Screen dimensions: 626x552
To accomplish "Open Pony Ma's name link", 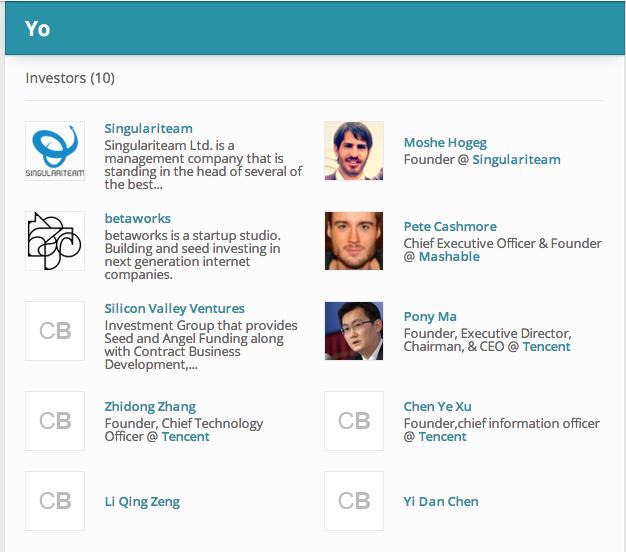I will [430, 317].
